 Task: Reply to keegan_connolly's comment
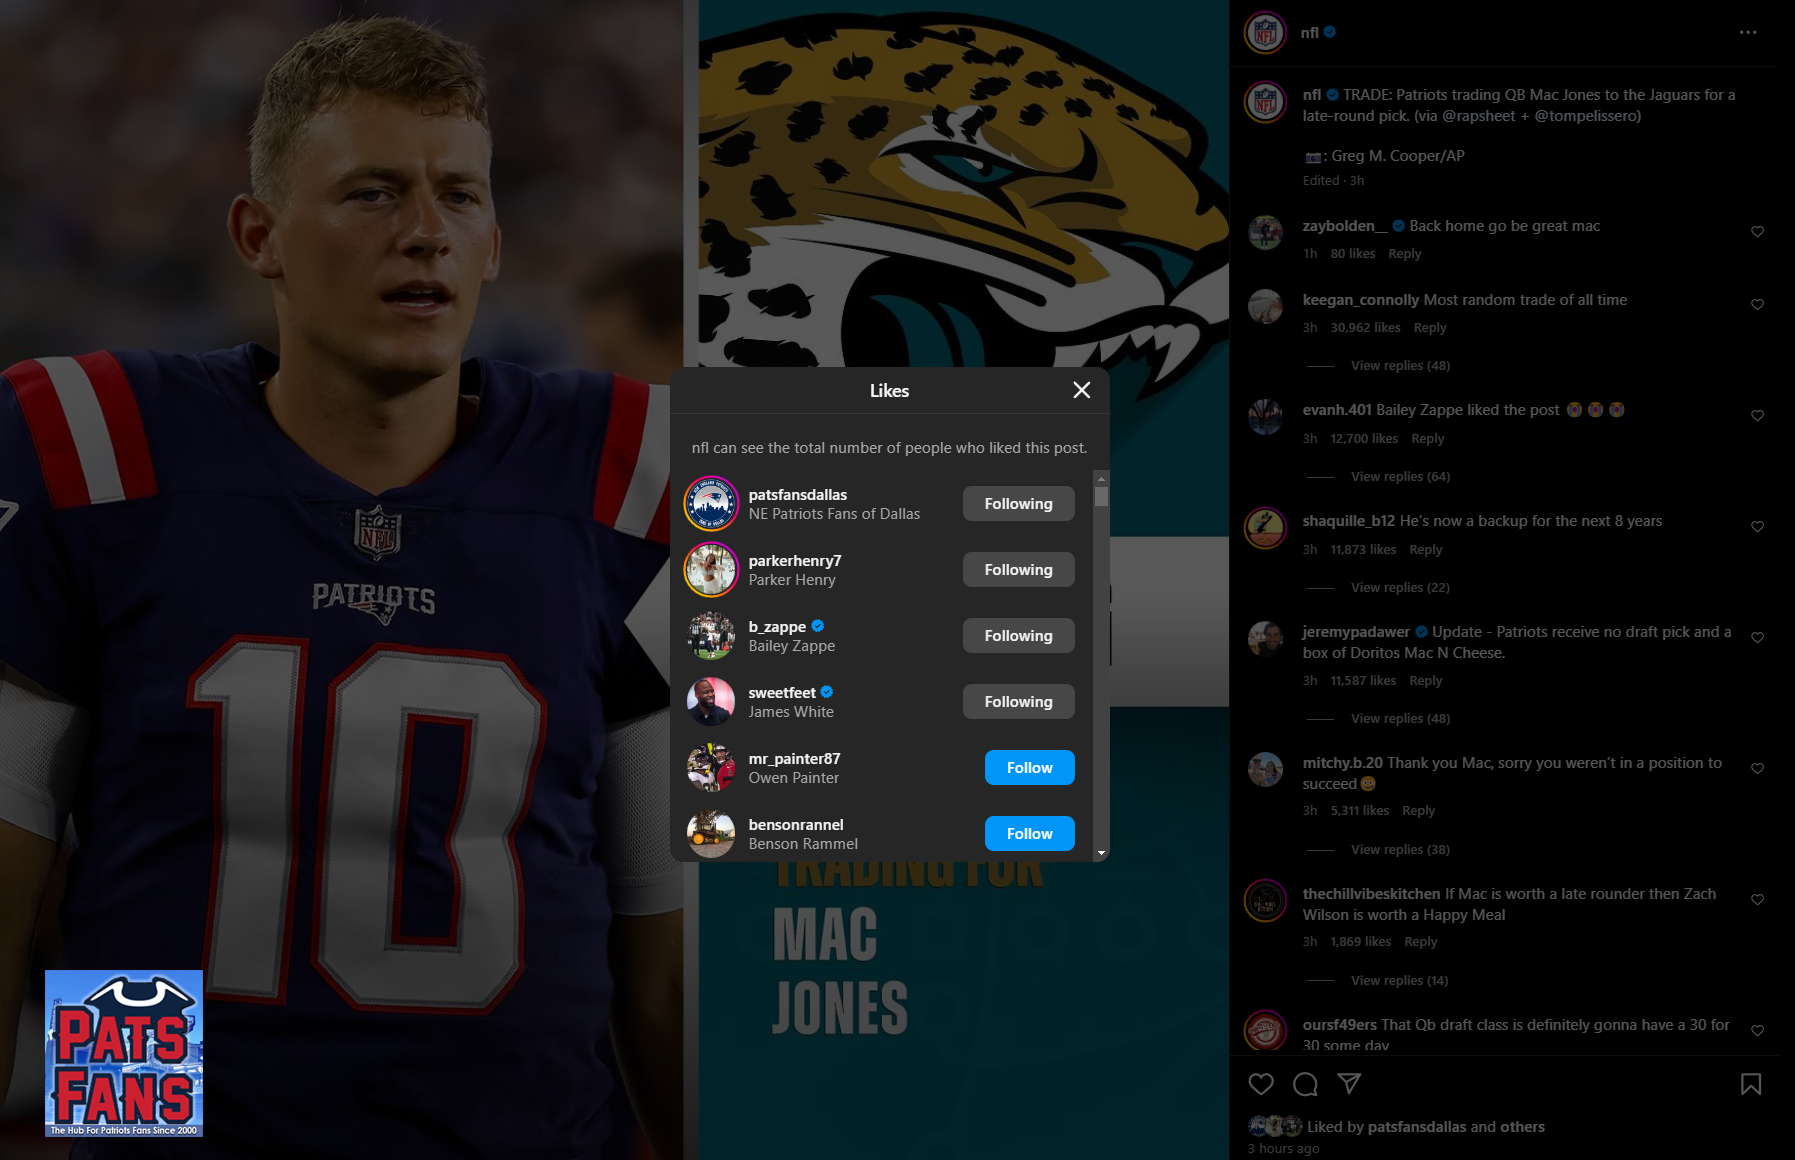(1430, 327)
